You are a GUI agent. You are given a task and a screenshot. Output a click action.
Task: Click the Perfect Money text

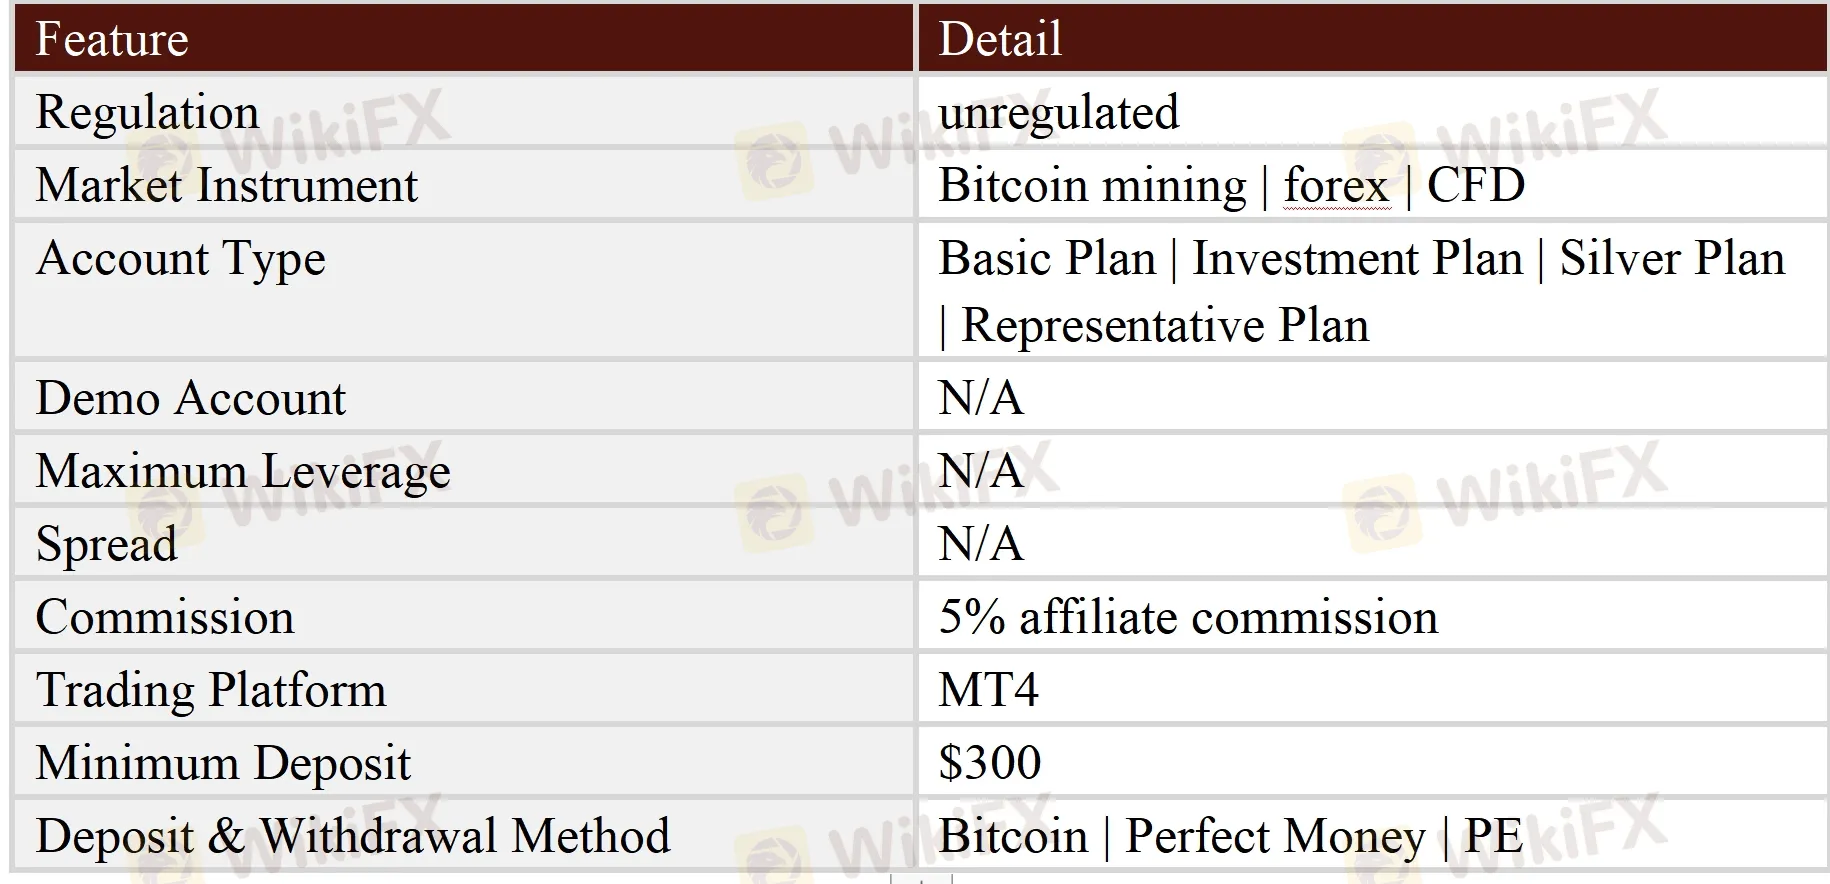click(x=1275, y=837)
